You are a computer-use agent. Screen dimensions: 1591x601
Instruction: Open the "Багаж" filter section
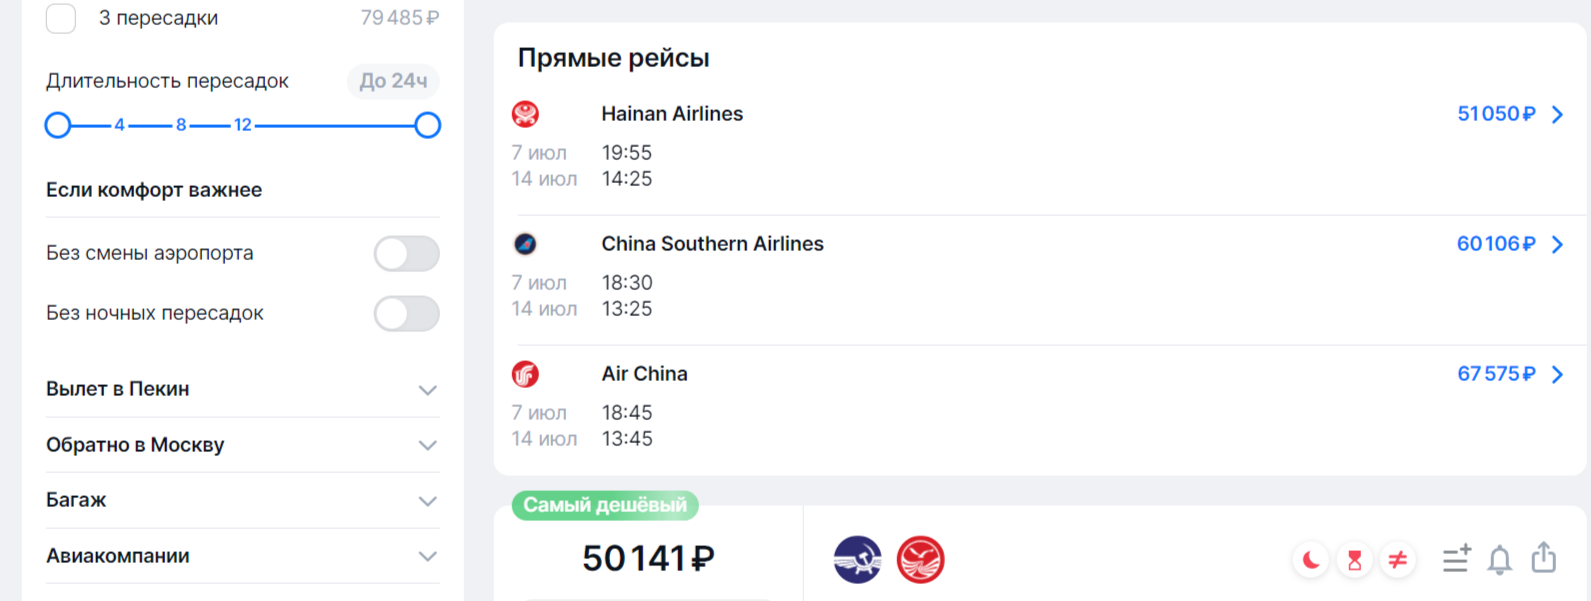click(x=242, y=500)
